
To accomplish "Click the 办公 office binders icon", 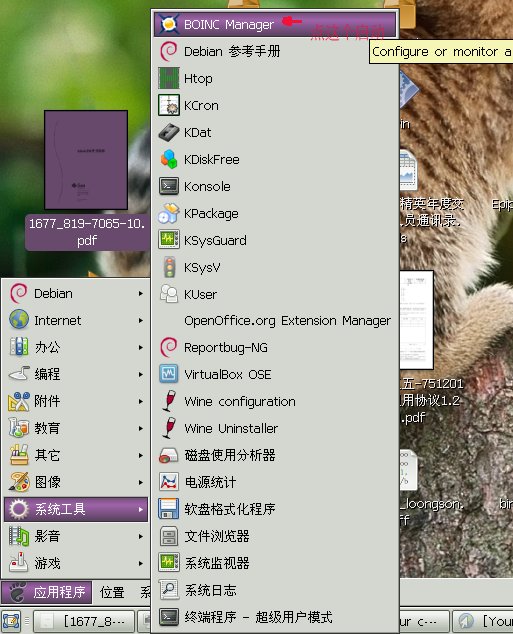I will (x=19, y=347).
